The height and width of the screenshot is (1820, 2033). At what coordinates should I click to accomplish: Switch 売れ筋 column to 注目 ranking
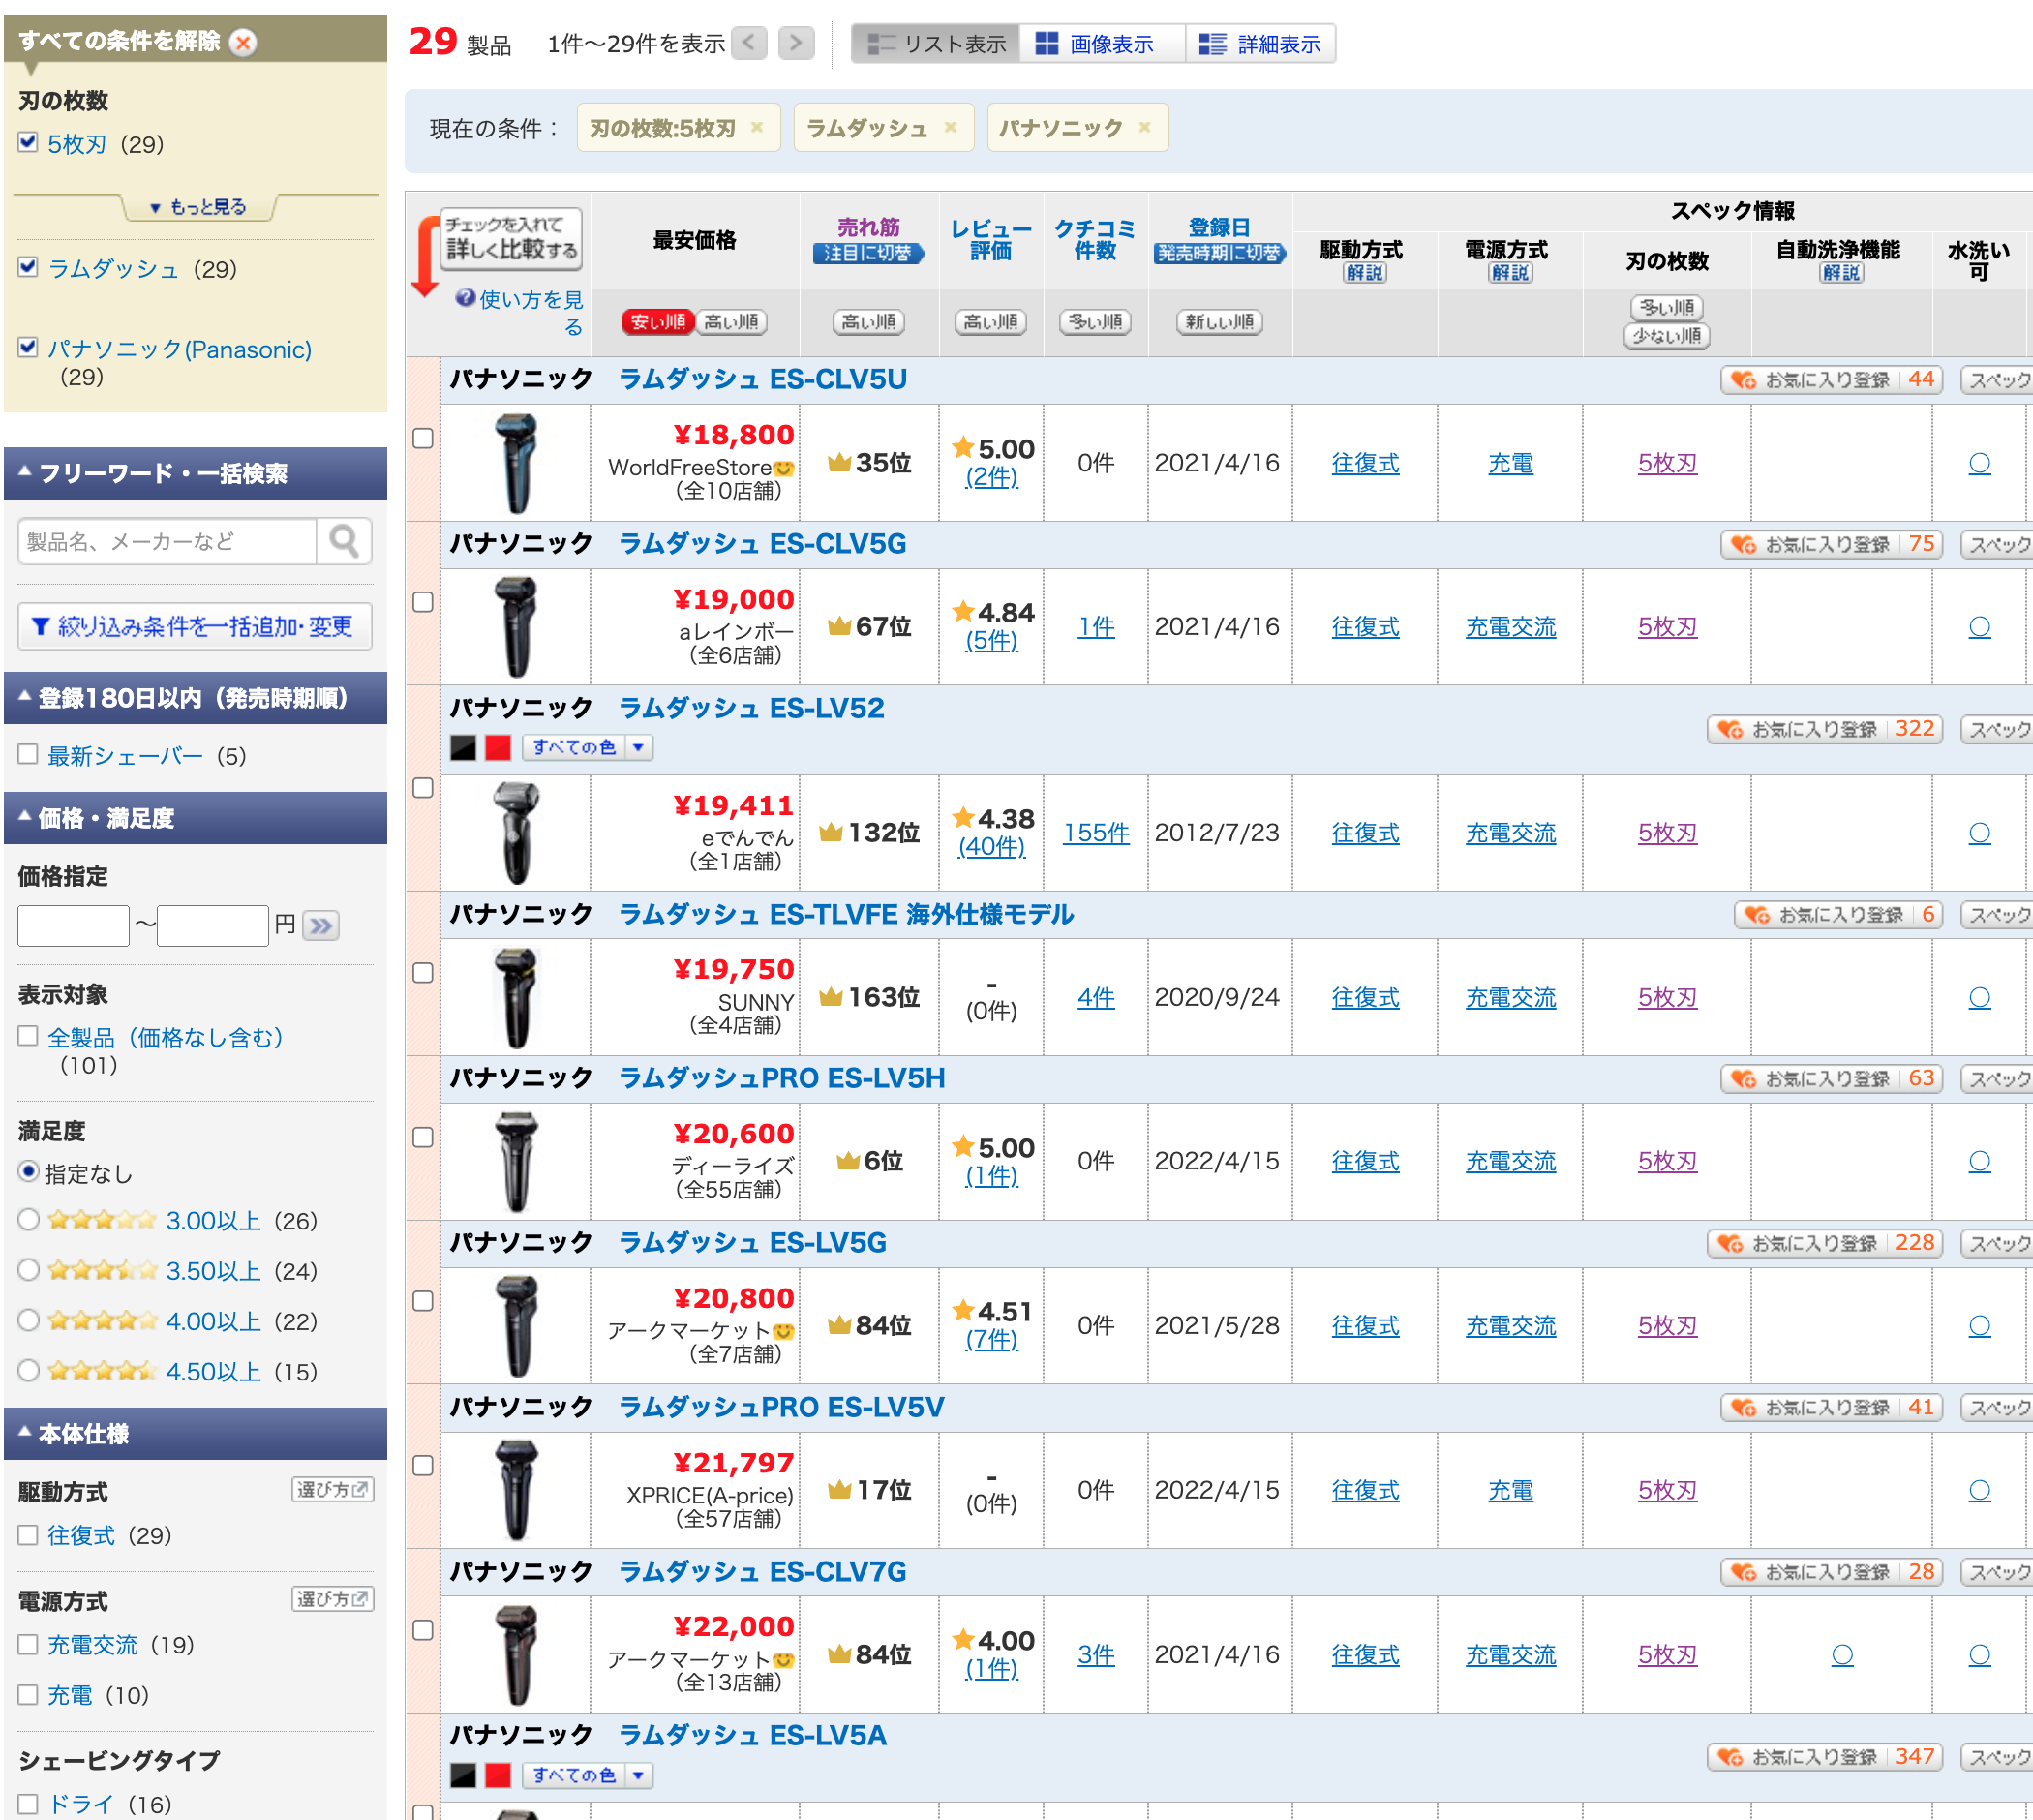868,253
